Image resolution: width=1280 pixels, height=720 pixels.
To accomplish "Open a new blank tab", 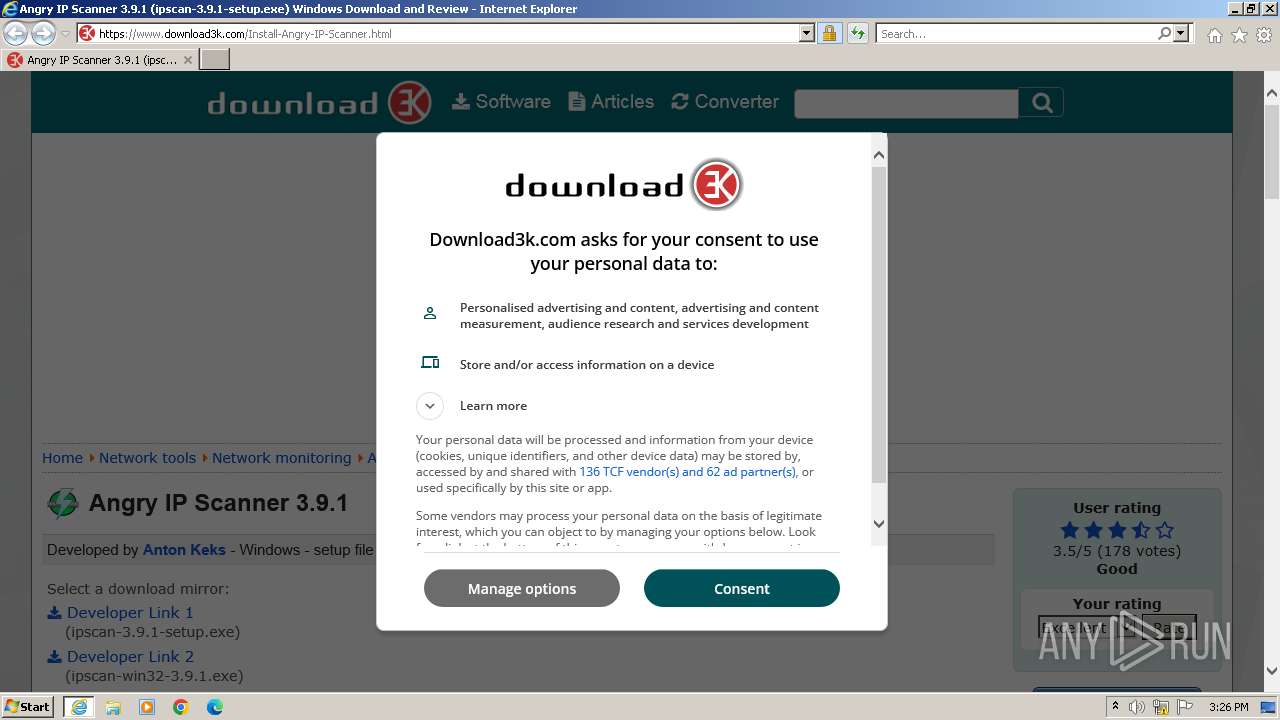I will click(215, 60).
